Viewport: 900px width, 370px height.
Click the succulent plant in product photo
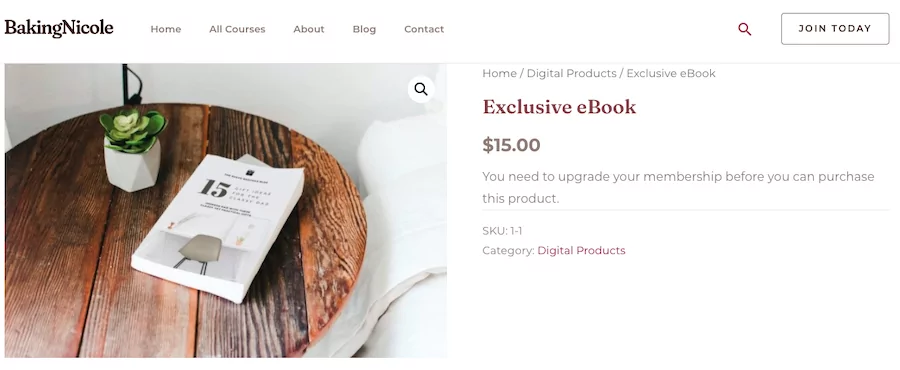pyautogui.click(x=133, y=148)
